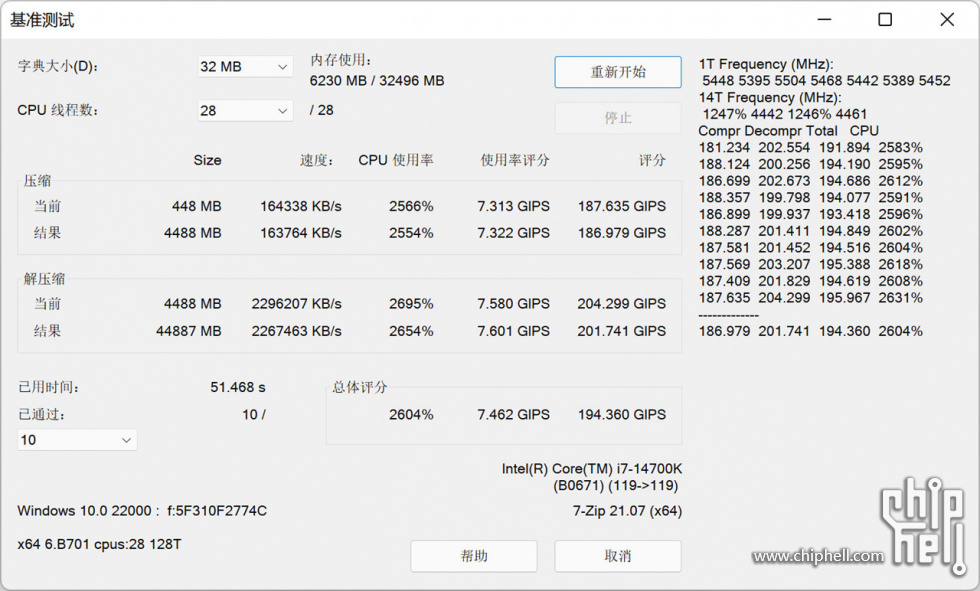Viewport: 980px width, 591px height.
Task: Click the Intel Core i7-14700K CPU label
Action: pos(592,469)
